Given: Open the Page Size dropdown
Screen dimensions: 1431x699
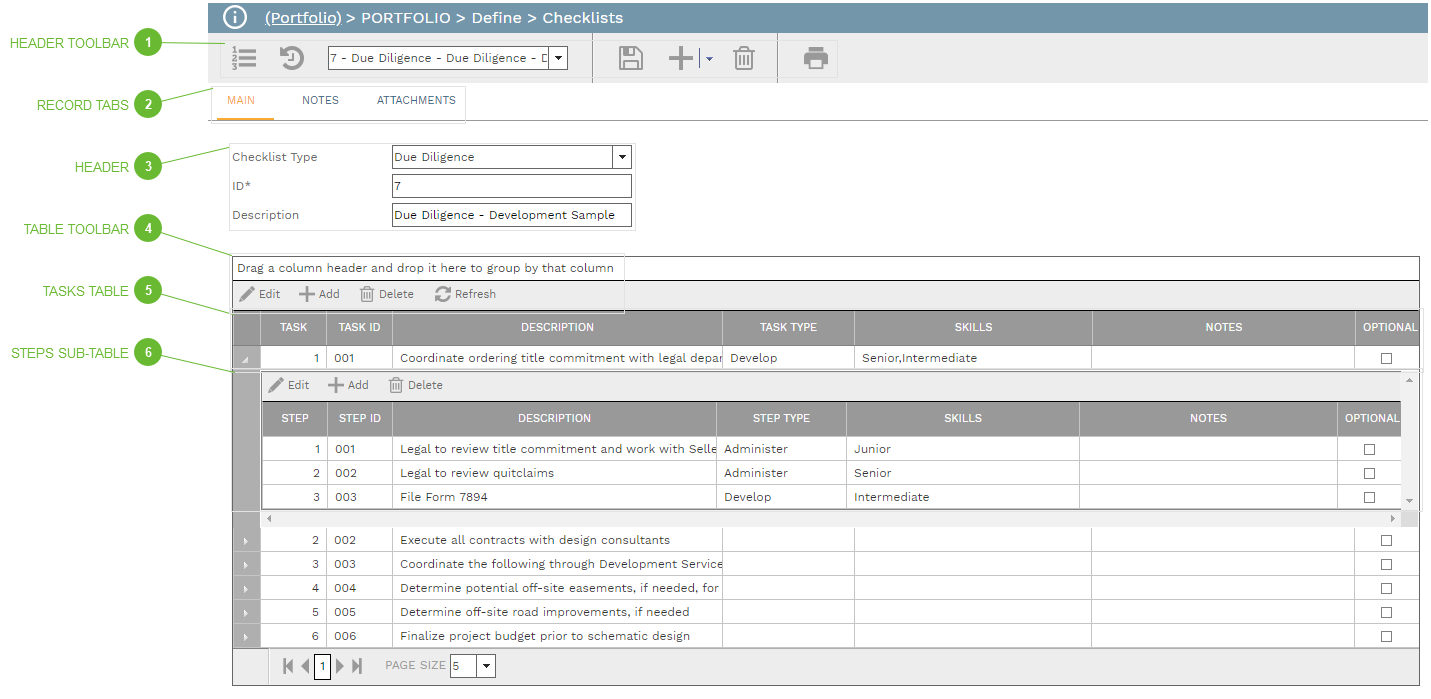Looking at the screenshot, I should pyautogui.click(x=486, y=666).
